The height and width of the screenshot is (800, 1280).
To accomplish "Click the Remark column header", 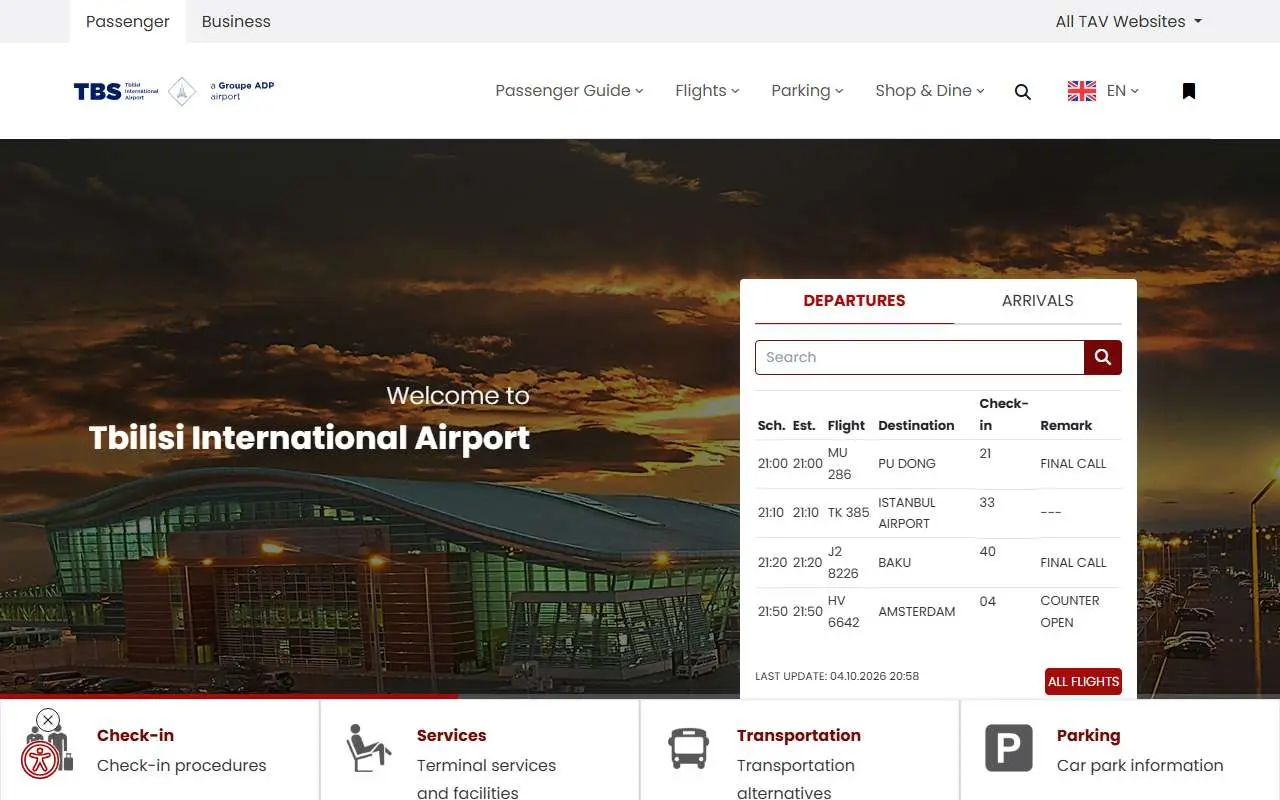I will click(x=1066, y=425).
